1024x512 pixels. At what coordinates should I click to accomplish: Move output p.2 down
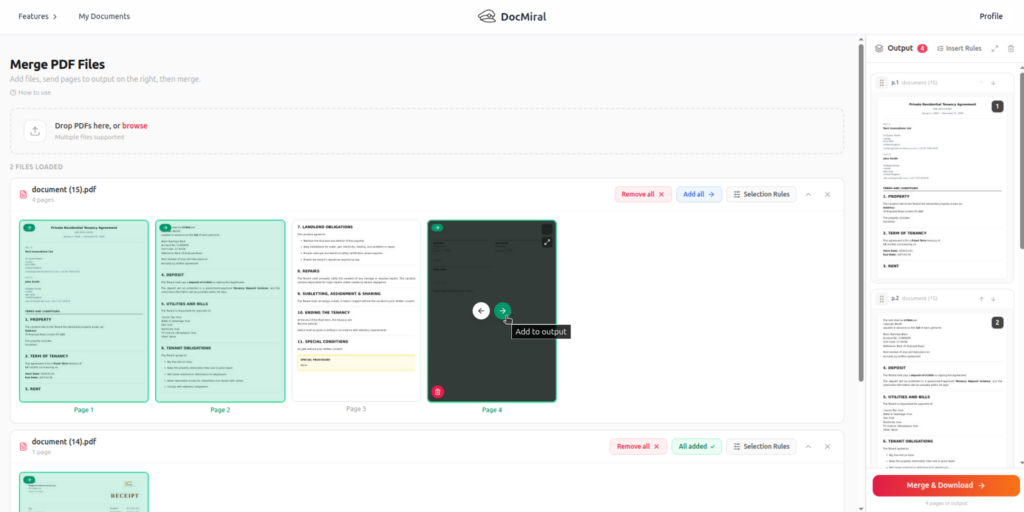point(993,298)
